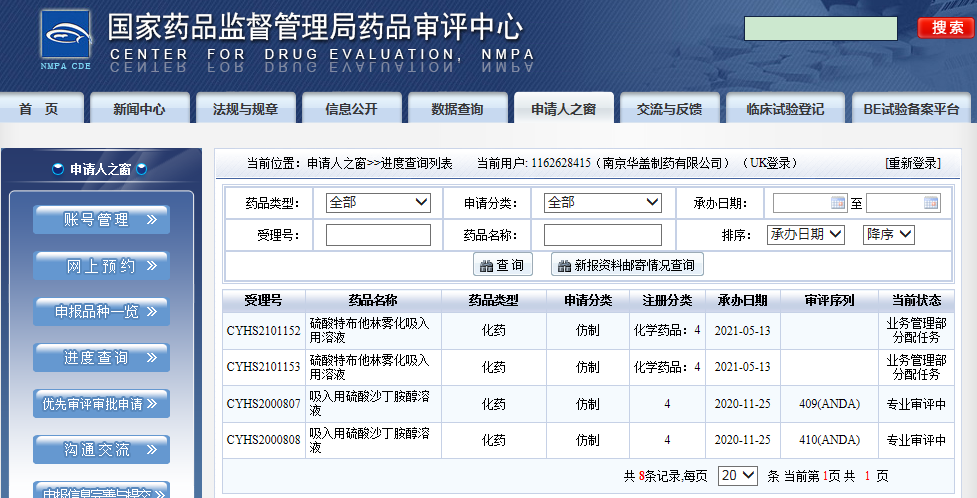This screenshot has height=498, width=977.
Task: Open the 降序 sort order dropdown
Action: [x=888, y=234]
